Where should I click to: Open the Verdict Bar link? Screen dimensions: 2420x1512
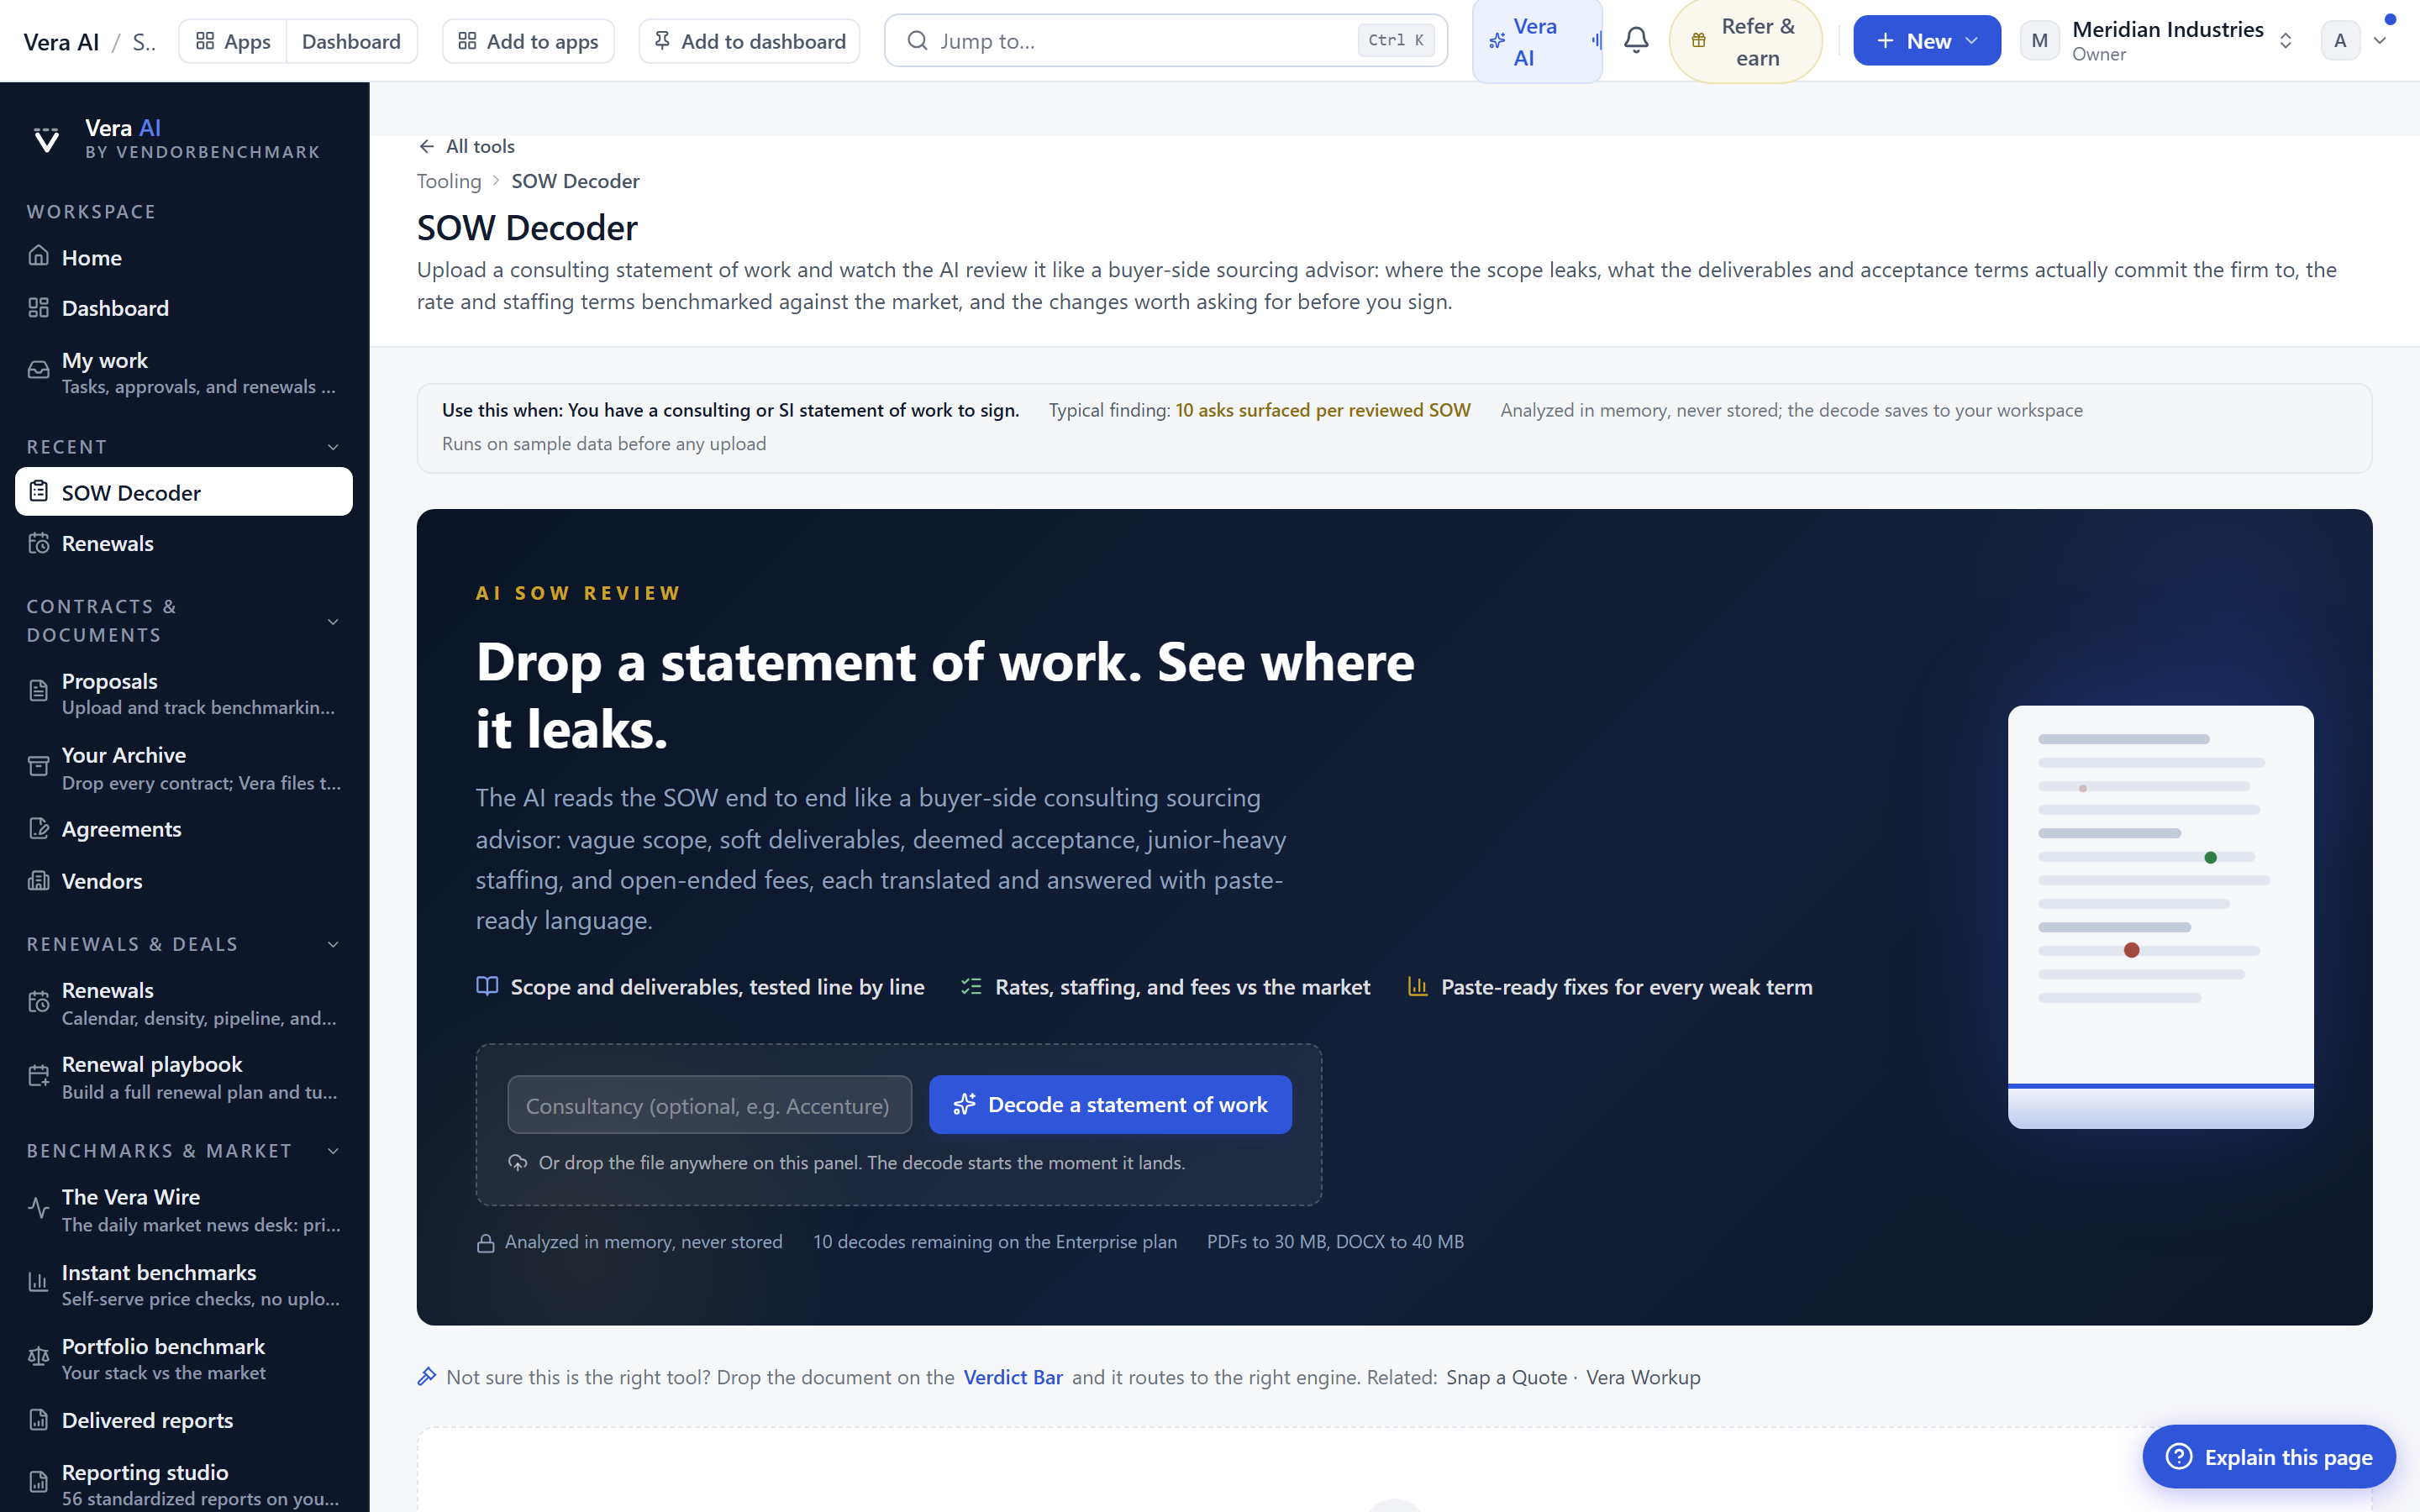(x=1012, y=1377)
